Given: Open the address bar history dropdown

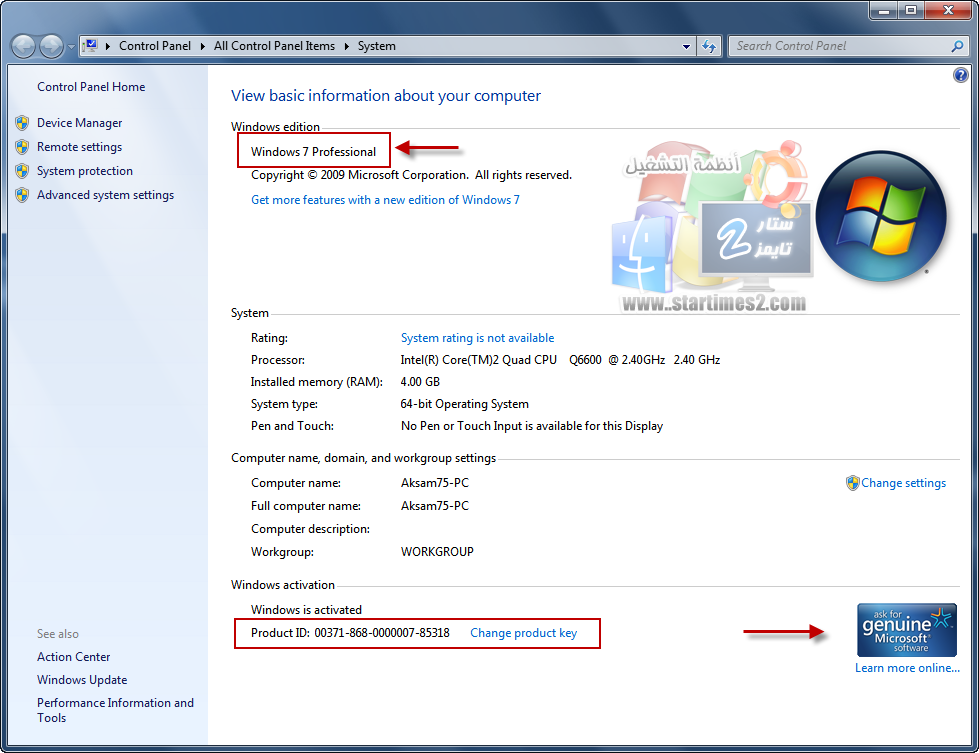Looking at the screenshot, I should pos(686,46).
